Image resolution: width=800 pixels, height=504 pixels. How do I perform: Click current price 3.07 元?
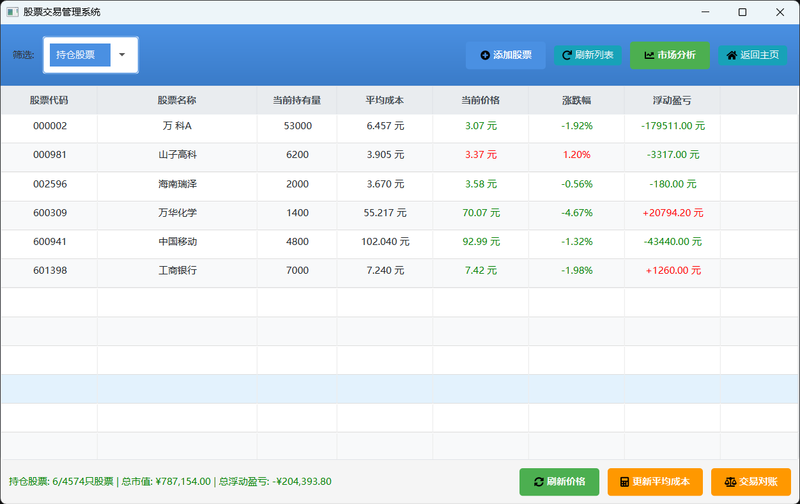(481, 126)
